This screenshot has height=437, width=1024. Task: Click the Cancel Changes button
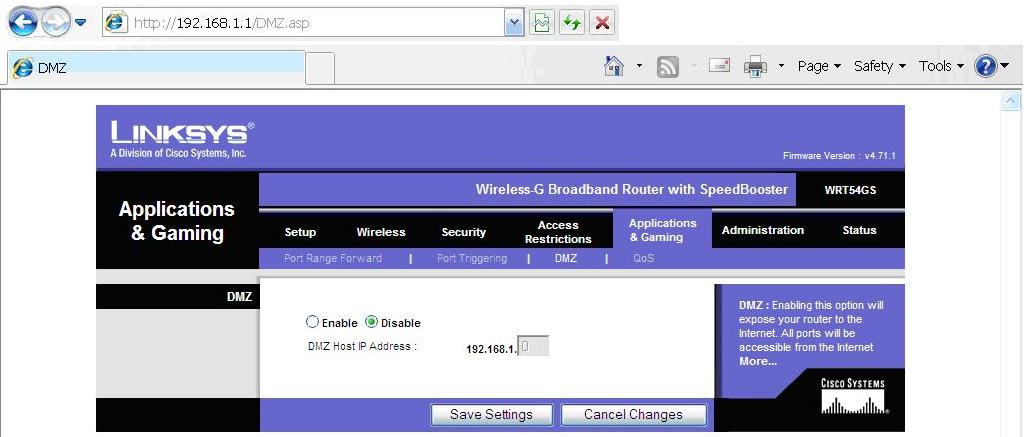pos(633,415)
